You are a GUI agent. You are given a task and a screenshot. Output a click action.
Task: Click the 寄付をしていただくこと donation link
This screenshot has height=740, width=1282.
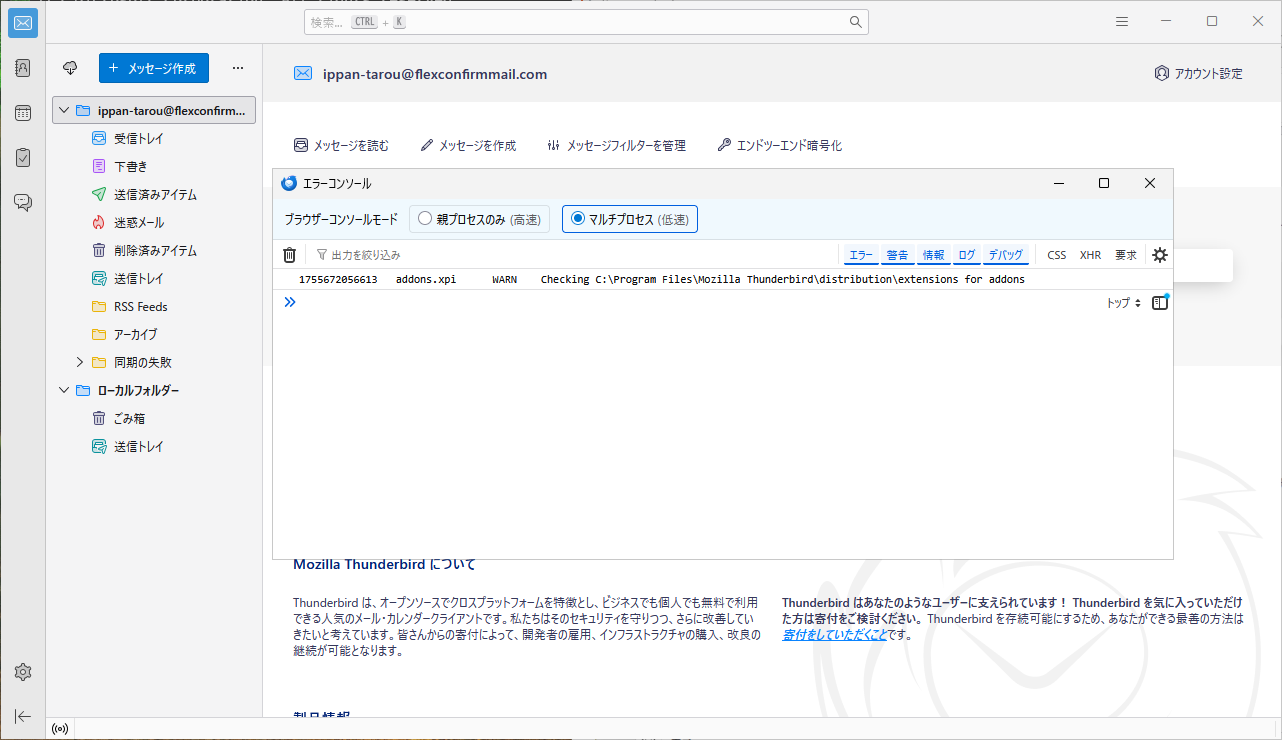tap(834, 634)
